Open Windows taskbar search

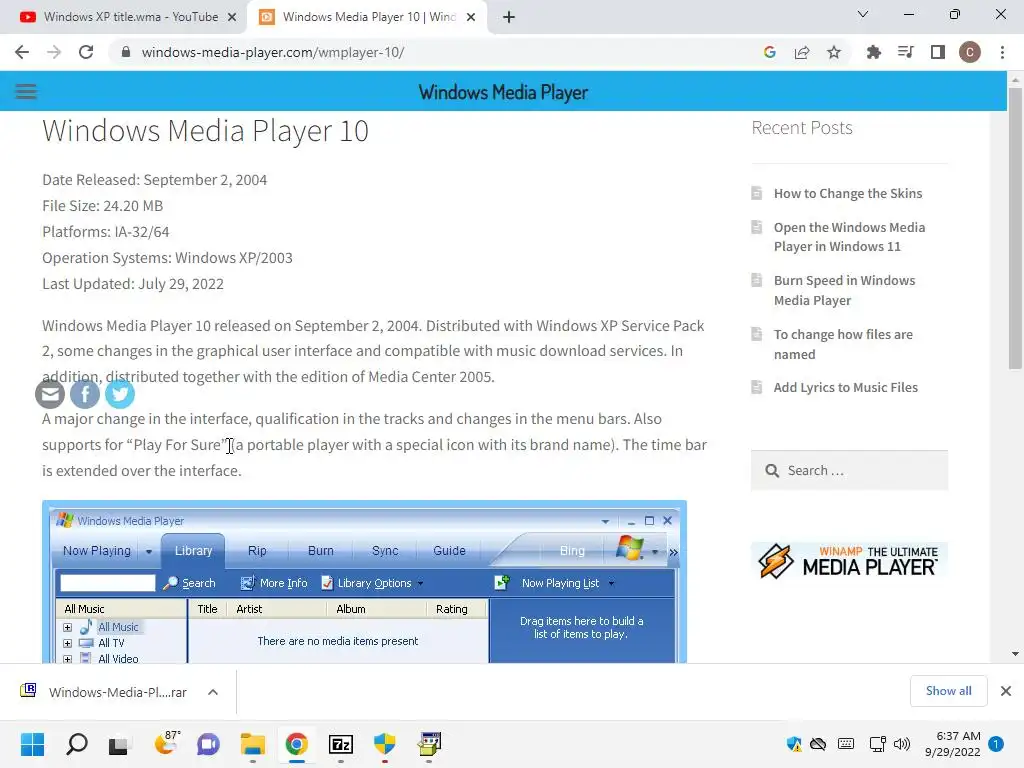[x=77, y=744]
